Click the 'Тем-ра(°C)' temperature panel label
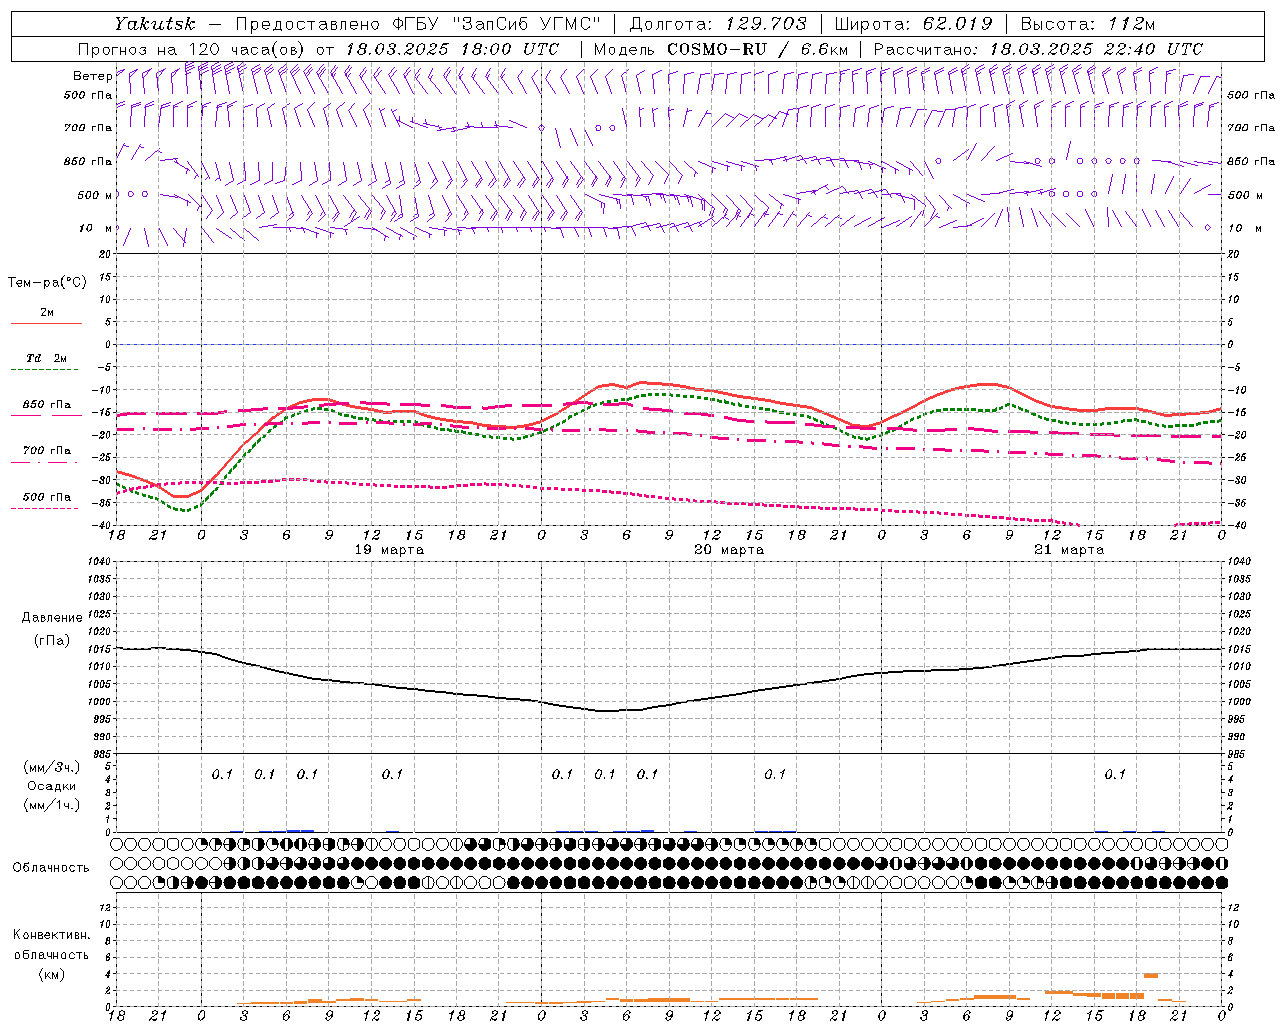The width and height of the screenshot is (1280, 1024). click(x=47, y=283)
